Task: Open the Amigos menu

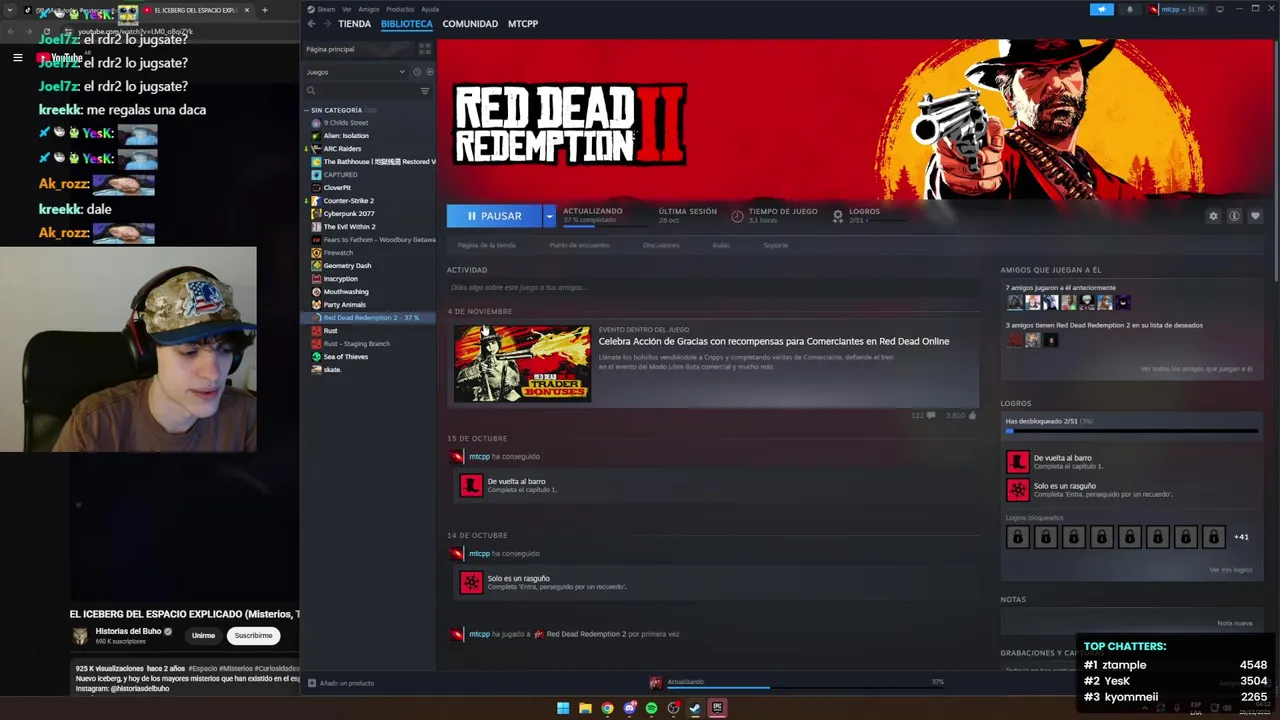Action: point(369,9)
